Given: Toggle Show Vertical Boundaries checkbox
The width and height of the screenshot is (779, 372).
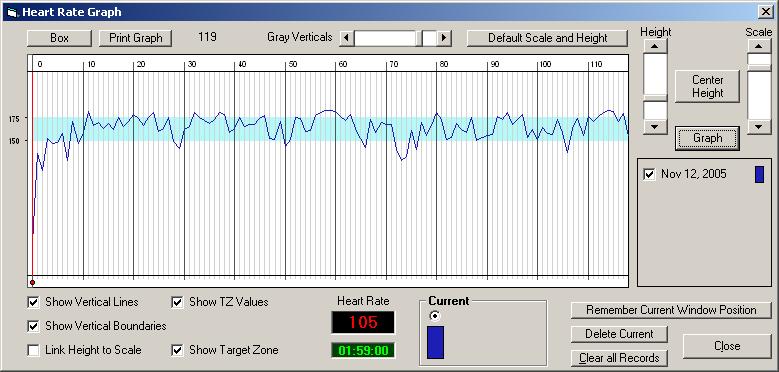Looking at the screenshot, I should point(34,326).
